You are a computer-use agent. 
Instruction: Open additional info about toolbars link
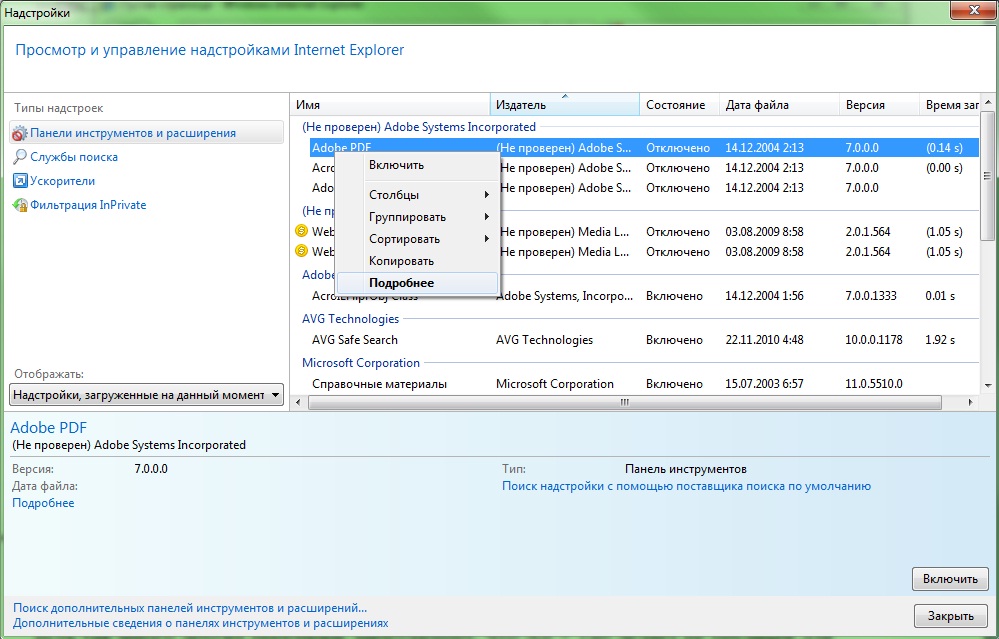pyautogui.click(x=200, y=623)
